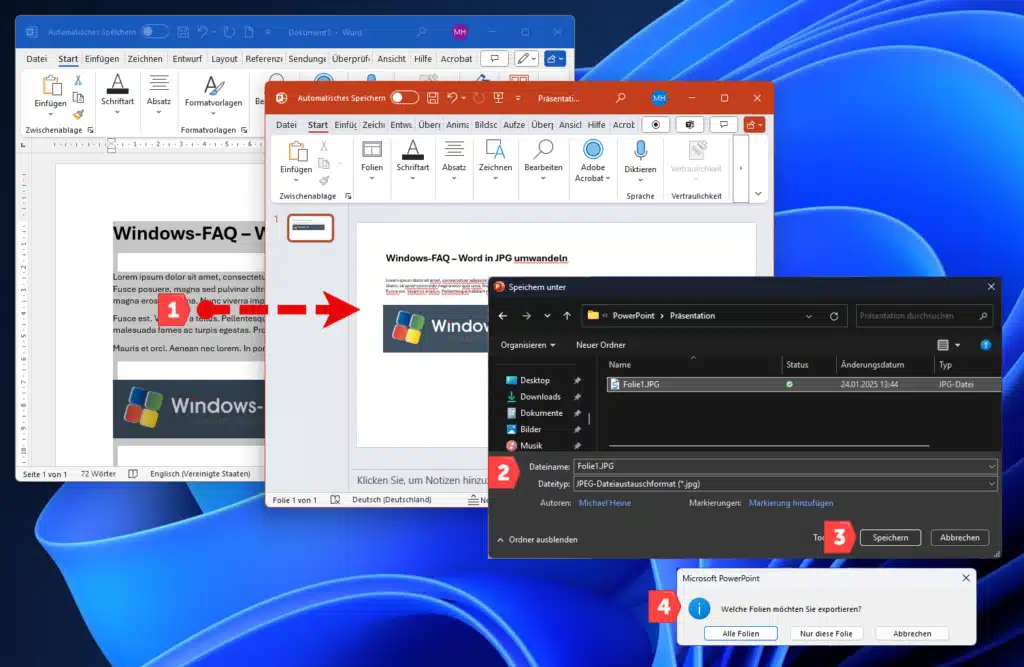Click Neuer Ordner button
The width and height of the screenshot is (1024, 667).
(x=601, y=345)
